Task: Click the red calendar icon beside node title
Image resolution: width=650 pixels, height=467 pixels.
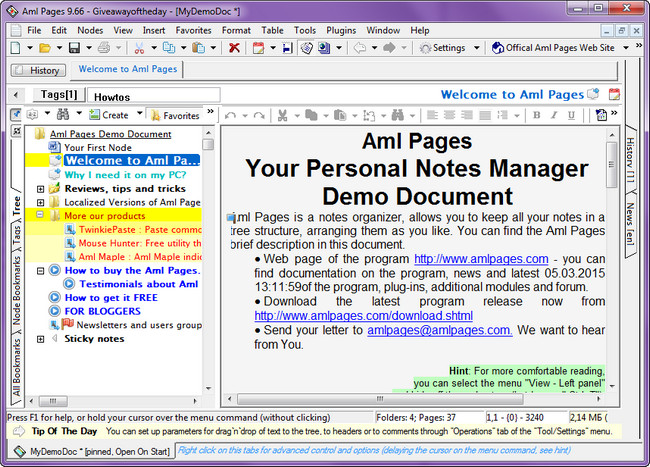Action: 614,94
